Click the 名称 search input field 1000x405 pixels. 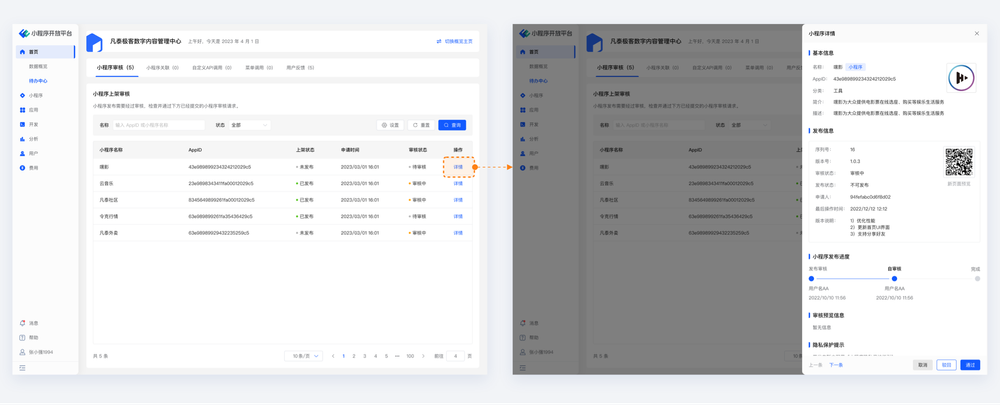click(158, 125)
